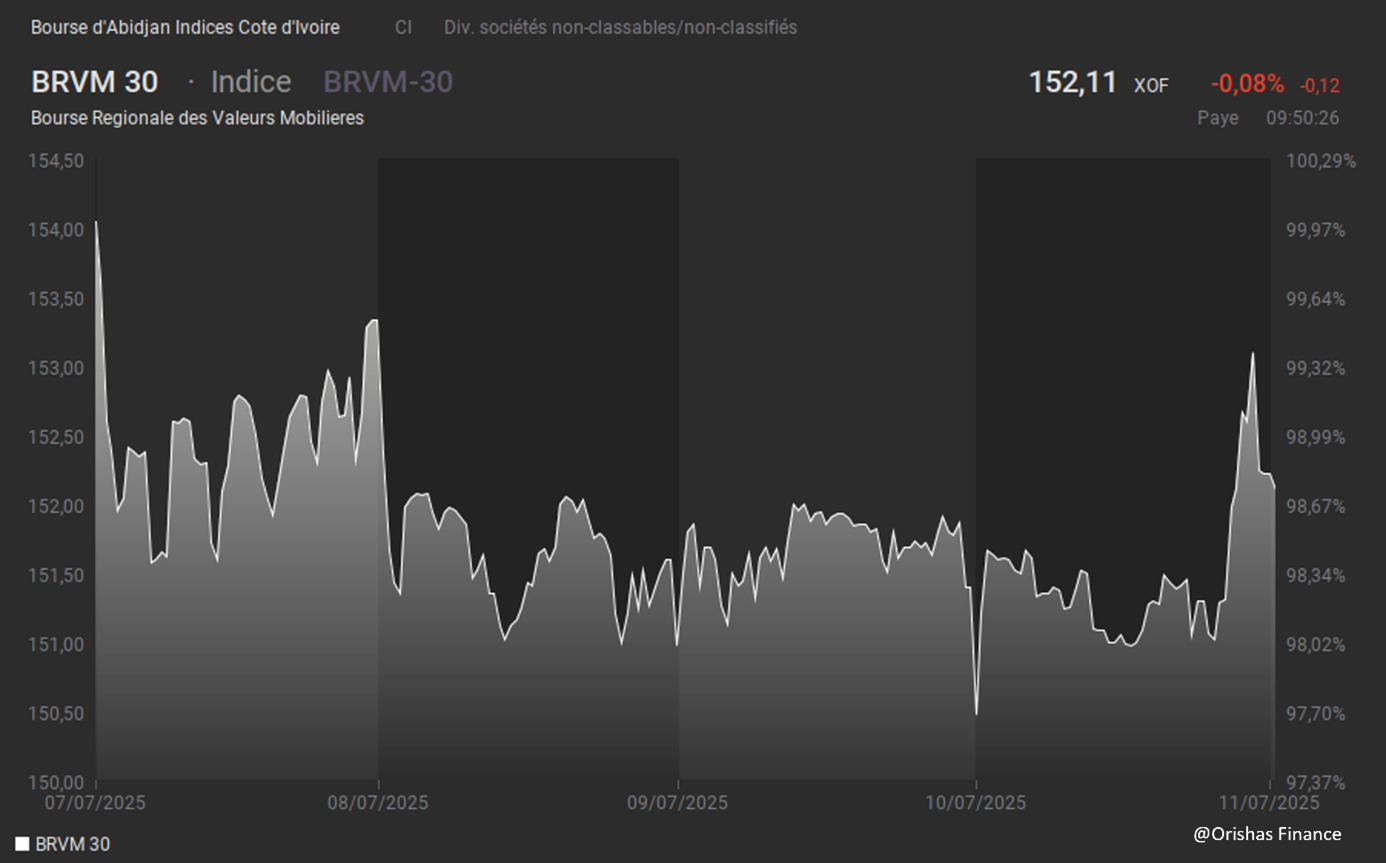Click the Paye status label
This screenshot has width=1386, height=863.
[x=1218, y=118]
